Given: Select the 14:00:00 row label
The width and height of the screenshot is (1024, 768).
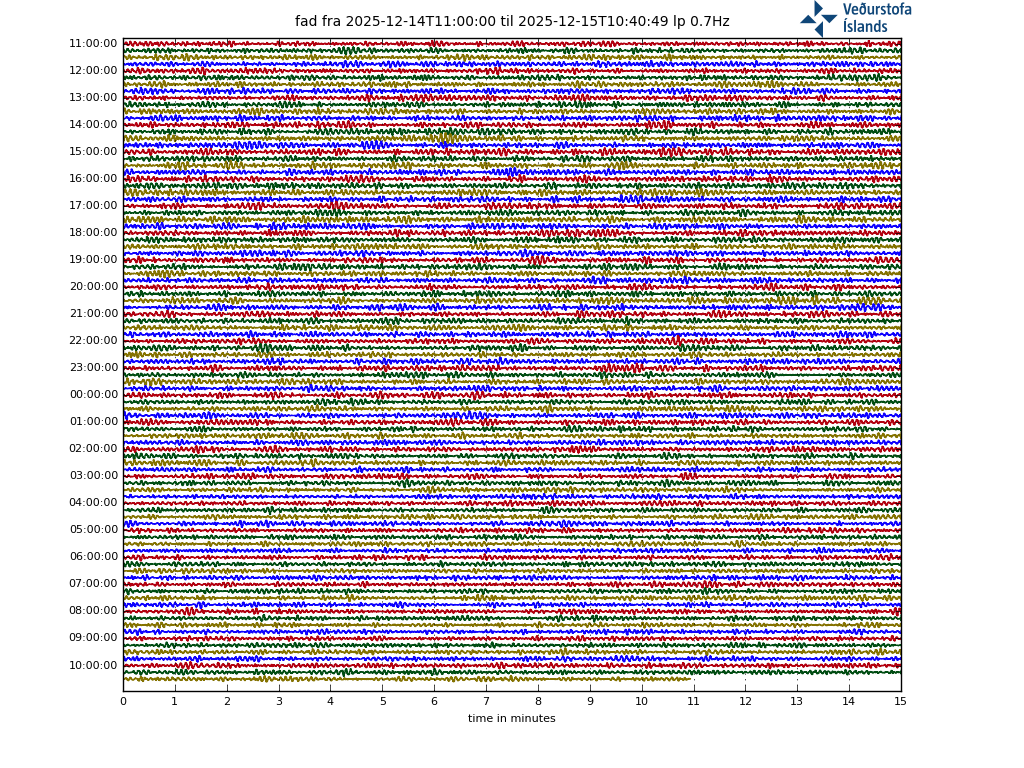Looking at the screenshot, I should coord(93,125).
